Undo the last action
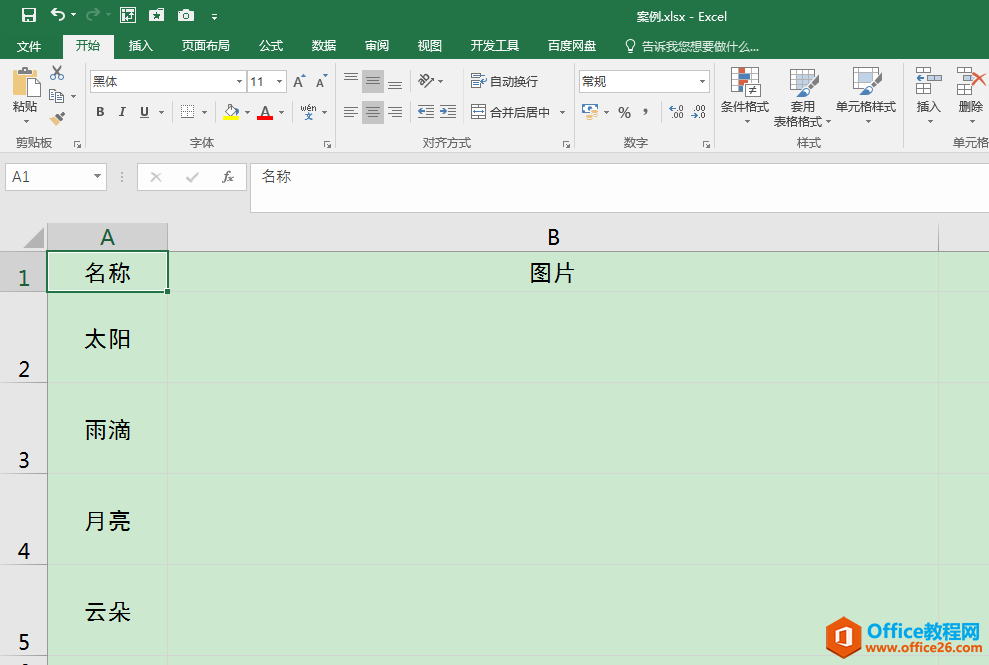 (x=57, y=15)
